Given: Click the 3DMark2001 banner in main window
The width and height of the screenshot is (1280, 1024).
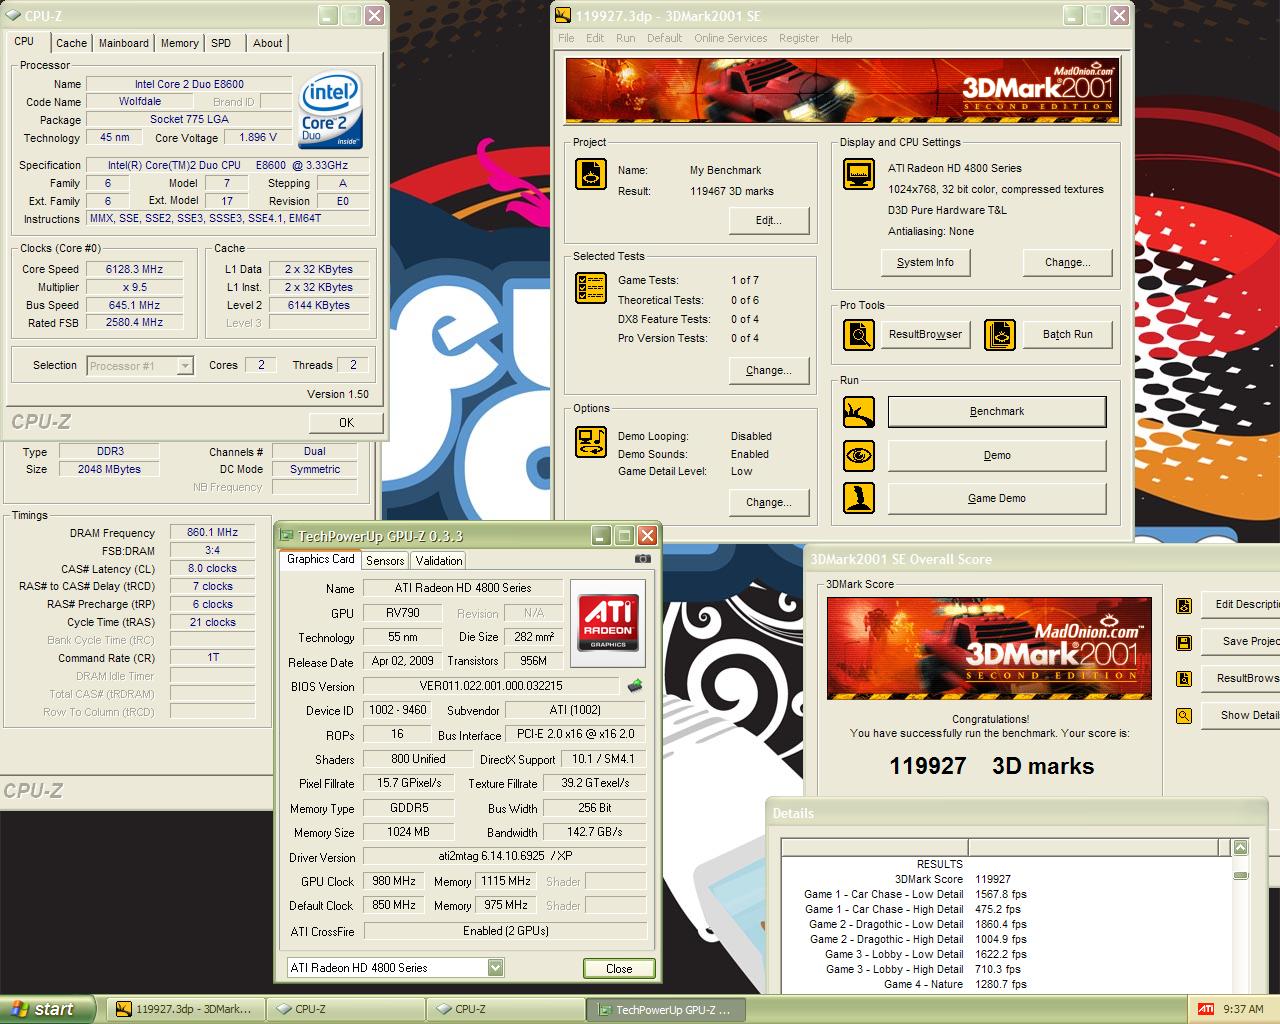Looking at the screenshot, I should tap(842, 90).
